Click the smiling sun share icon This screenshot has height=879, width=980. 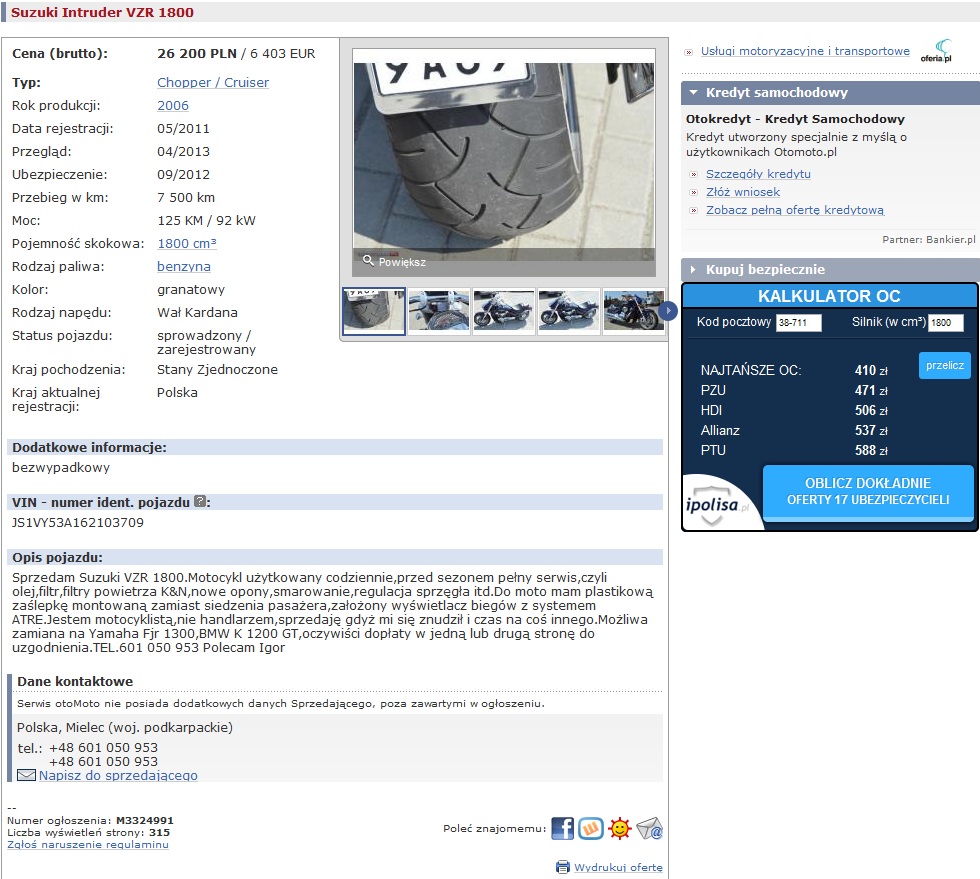[620, 828]
